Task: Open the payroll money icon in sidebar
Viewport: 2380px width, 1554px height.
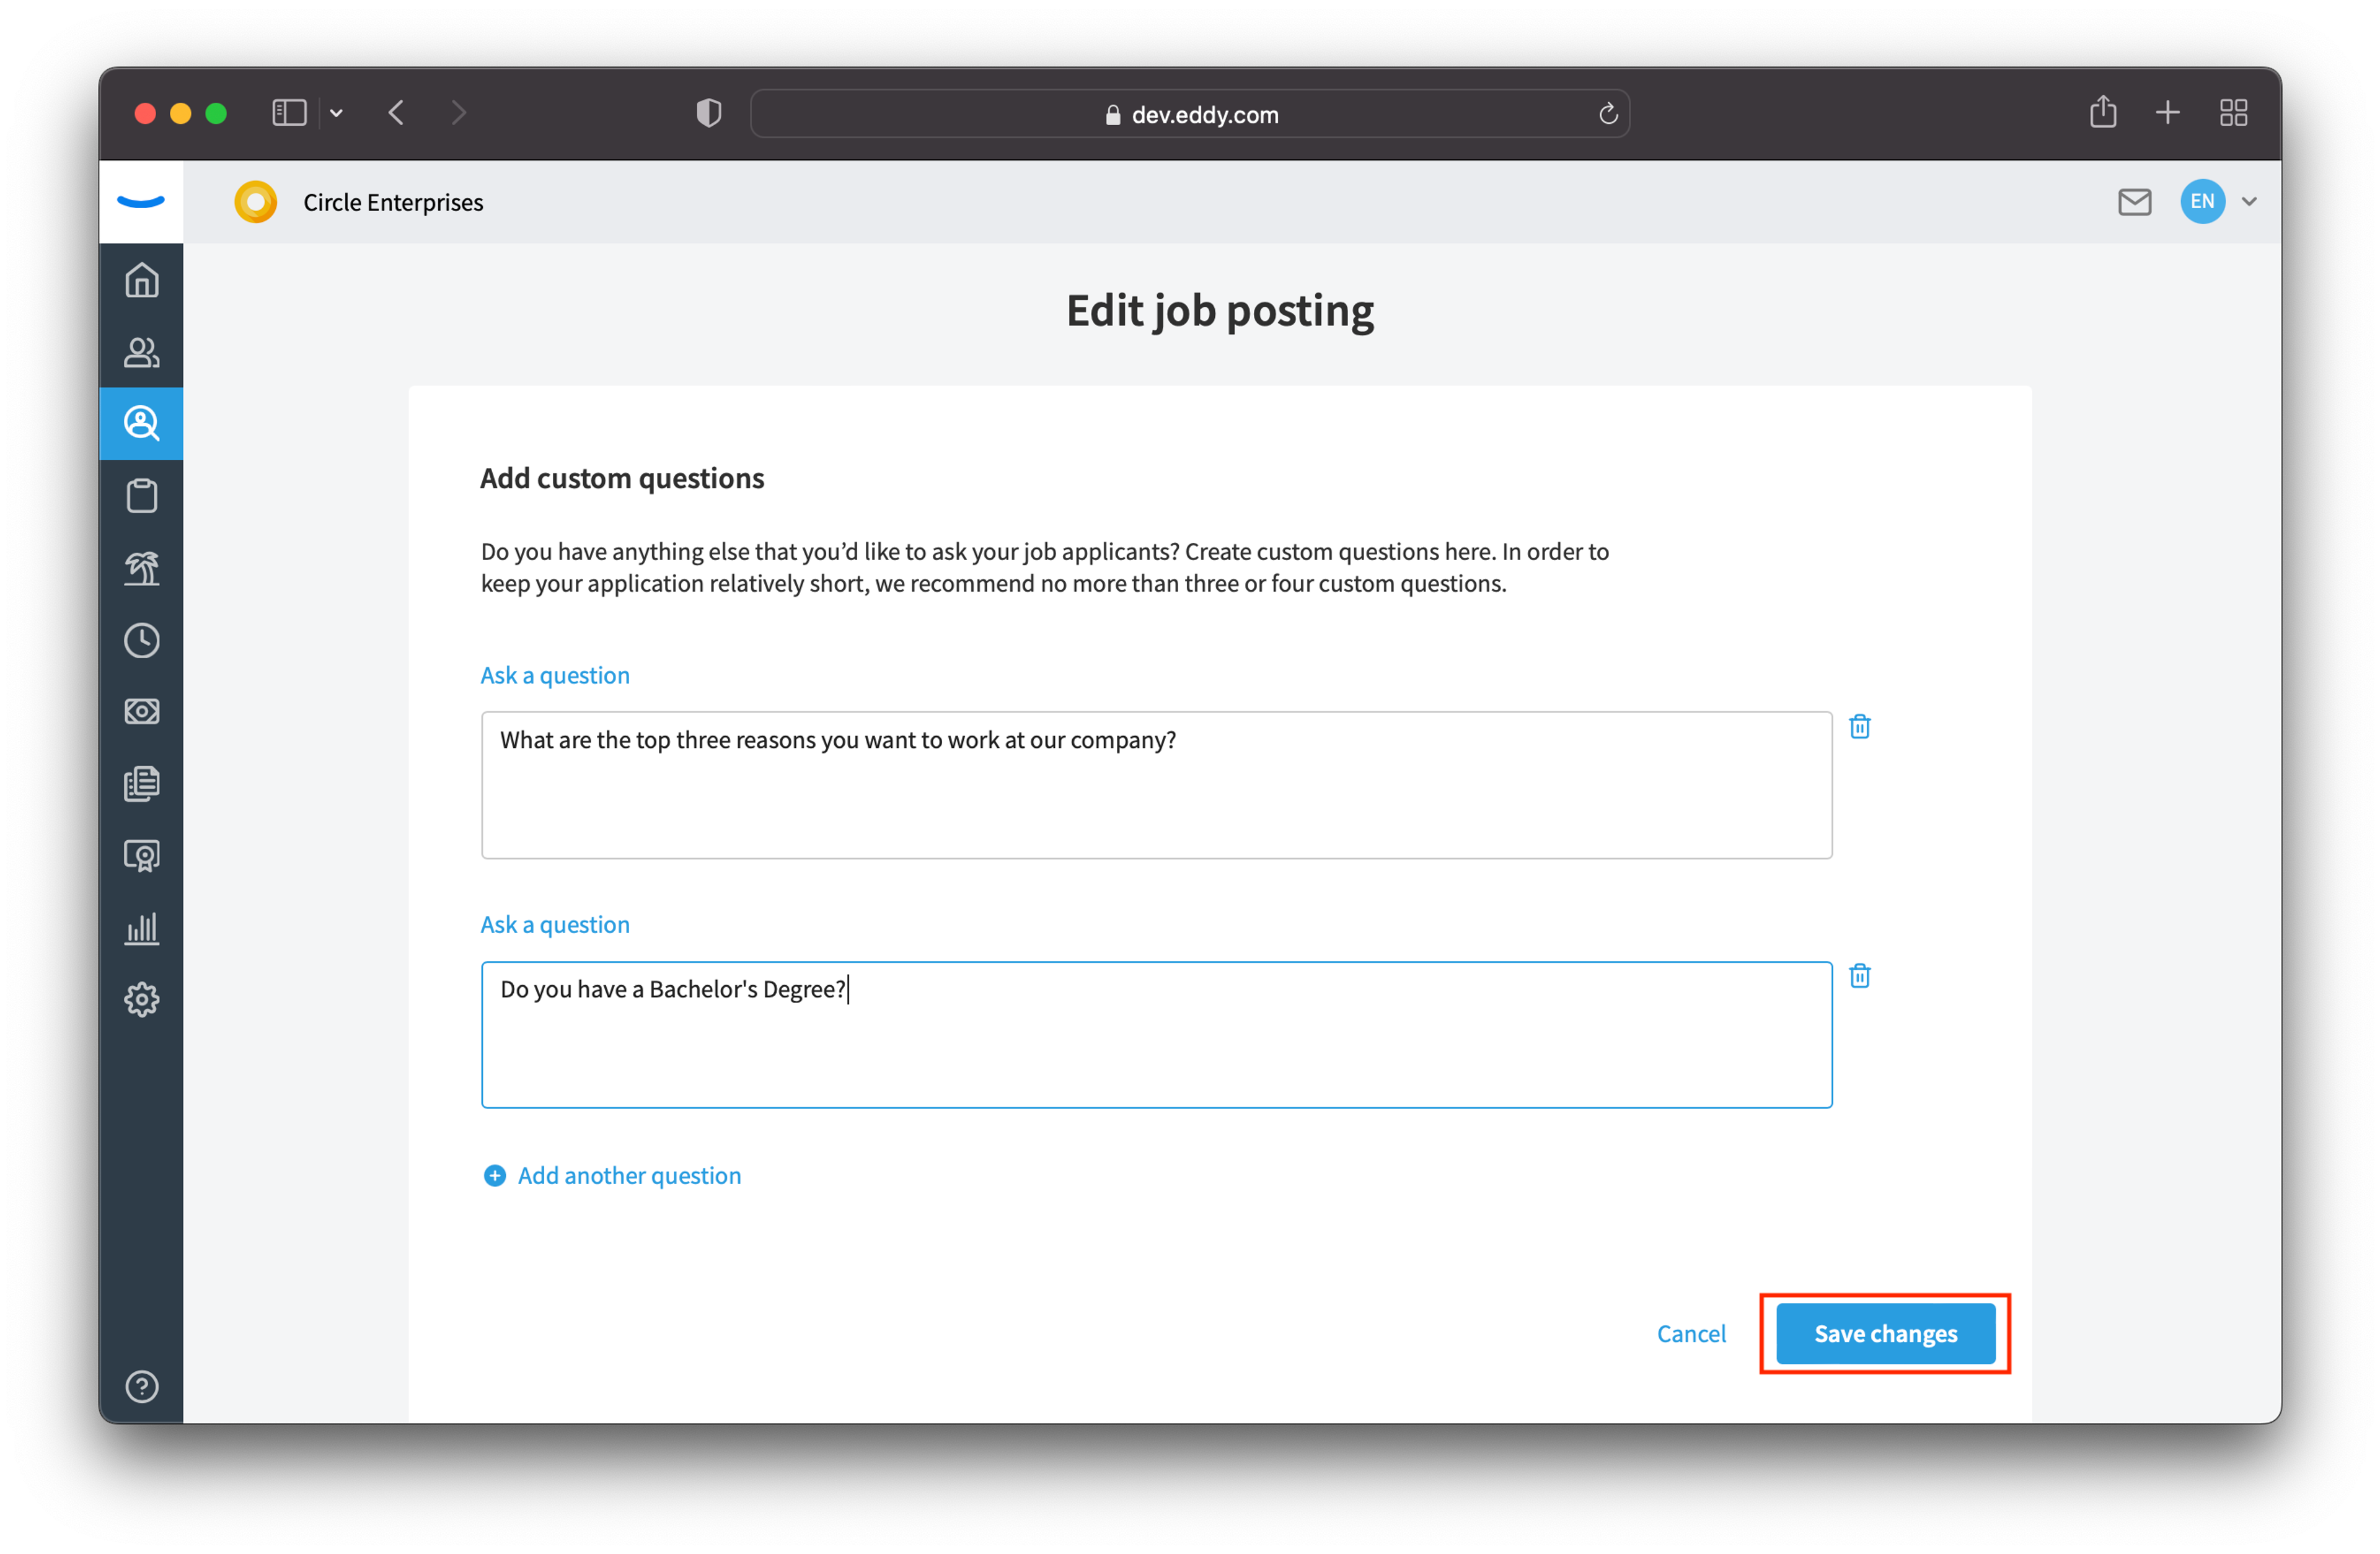Action: (x=141, y=711)
